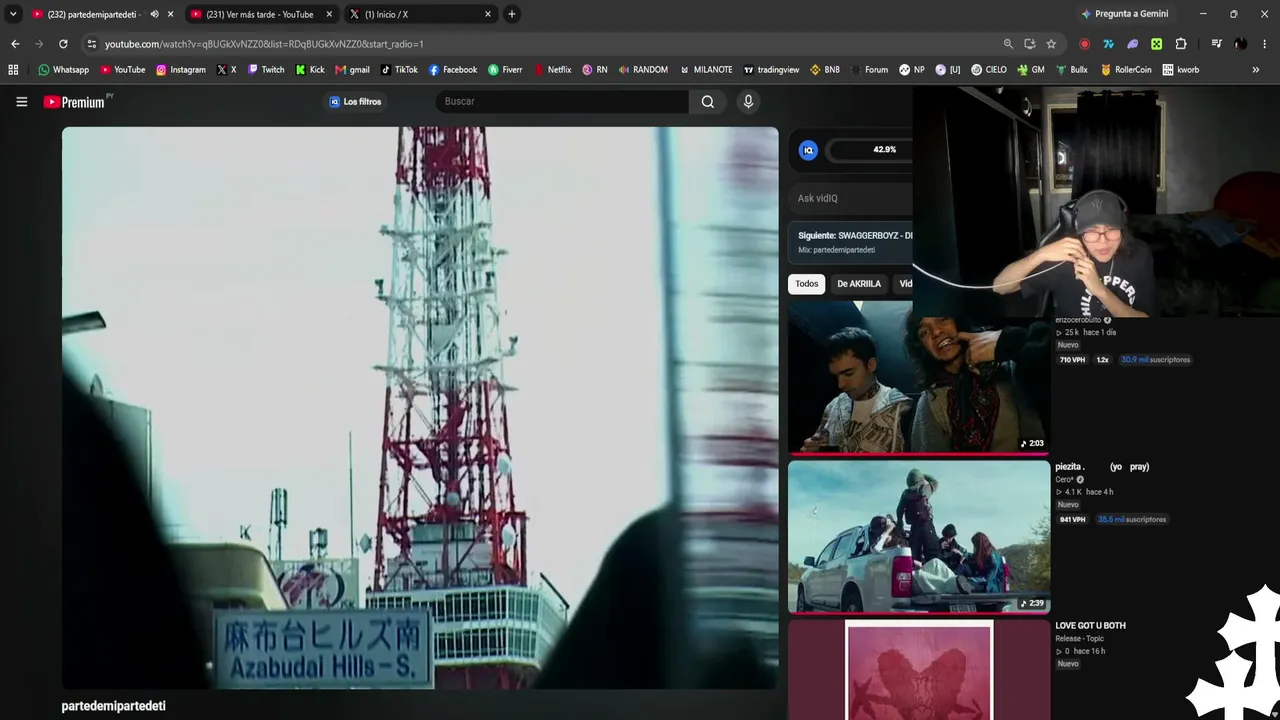This screenshot has height=720, width=1280.
Task: Open the kworb bookmark
Action: 1180,70
